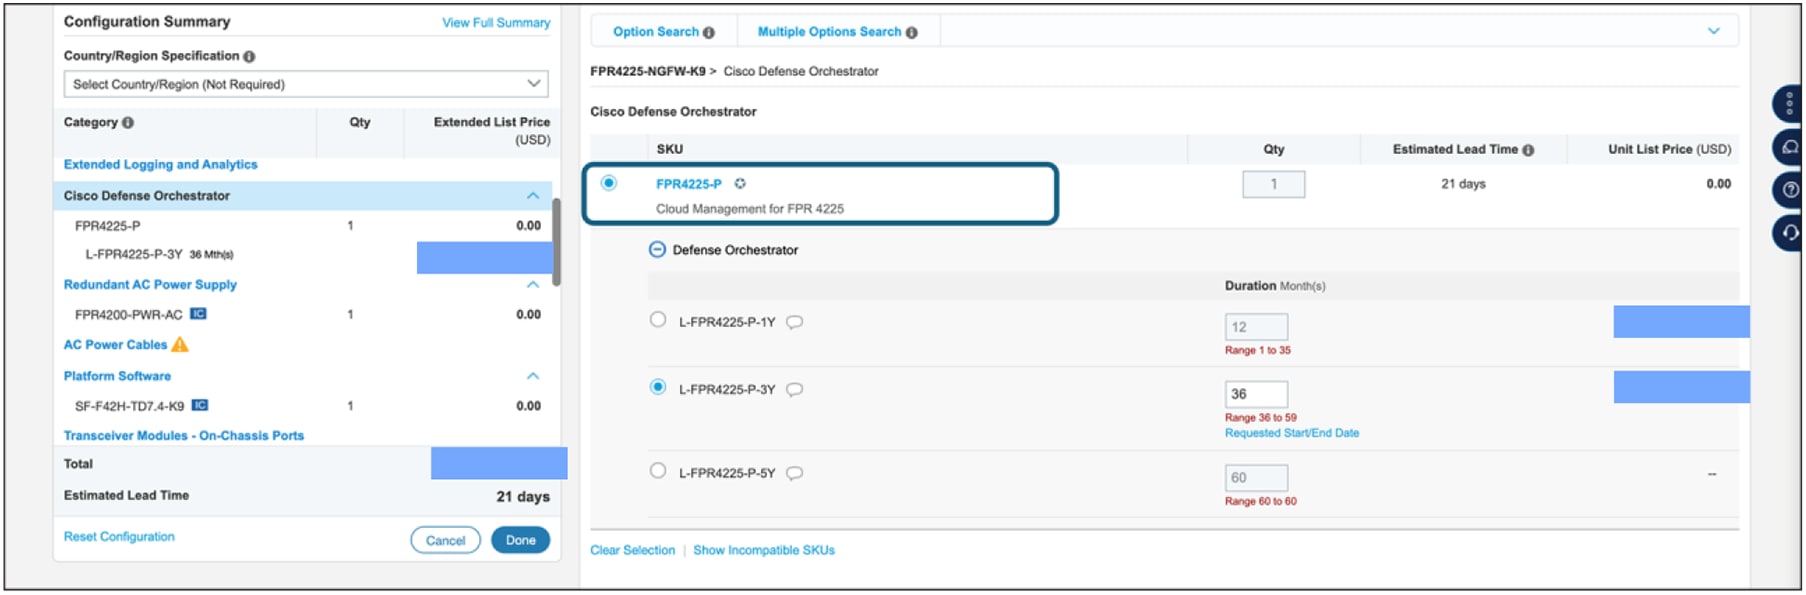Viewport: 1806px width, 595px height.
Task: Click 'Cloud Management for FPR 4225' description
Action: pyautogui.click(x=750, y=210)
